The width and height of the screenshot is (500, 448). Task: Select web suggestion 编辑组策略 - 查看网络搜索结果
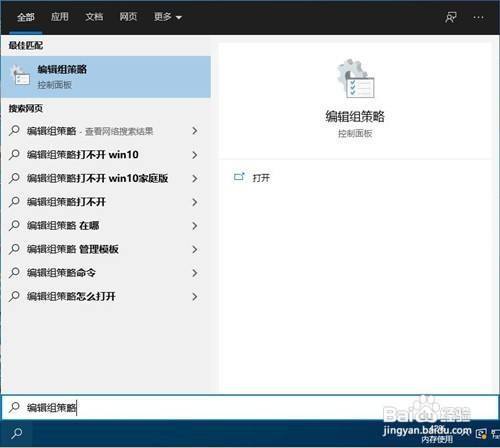[106, 131]
